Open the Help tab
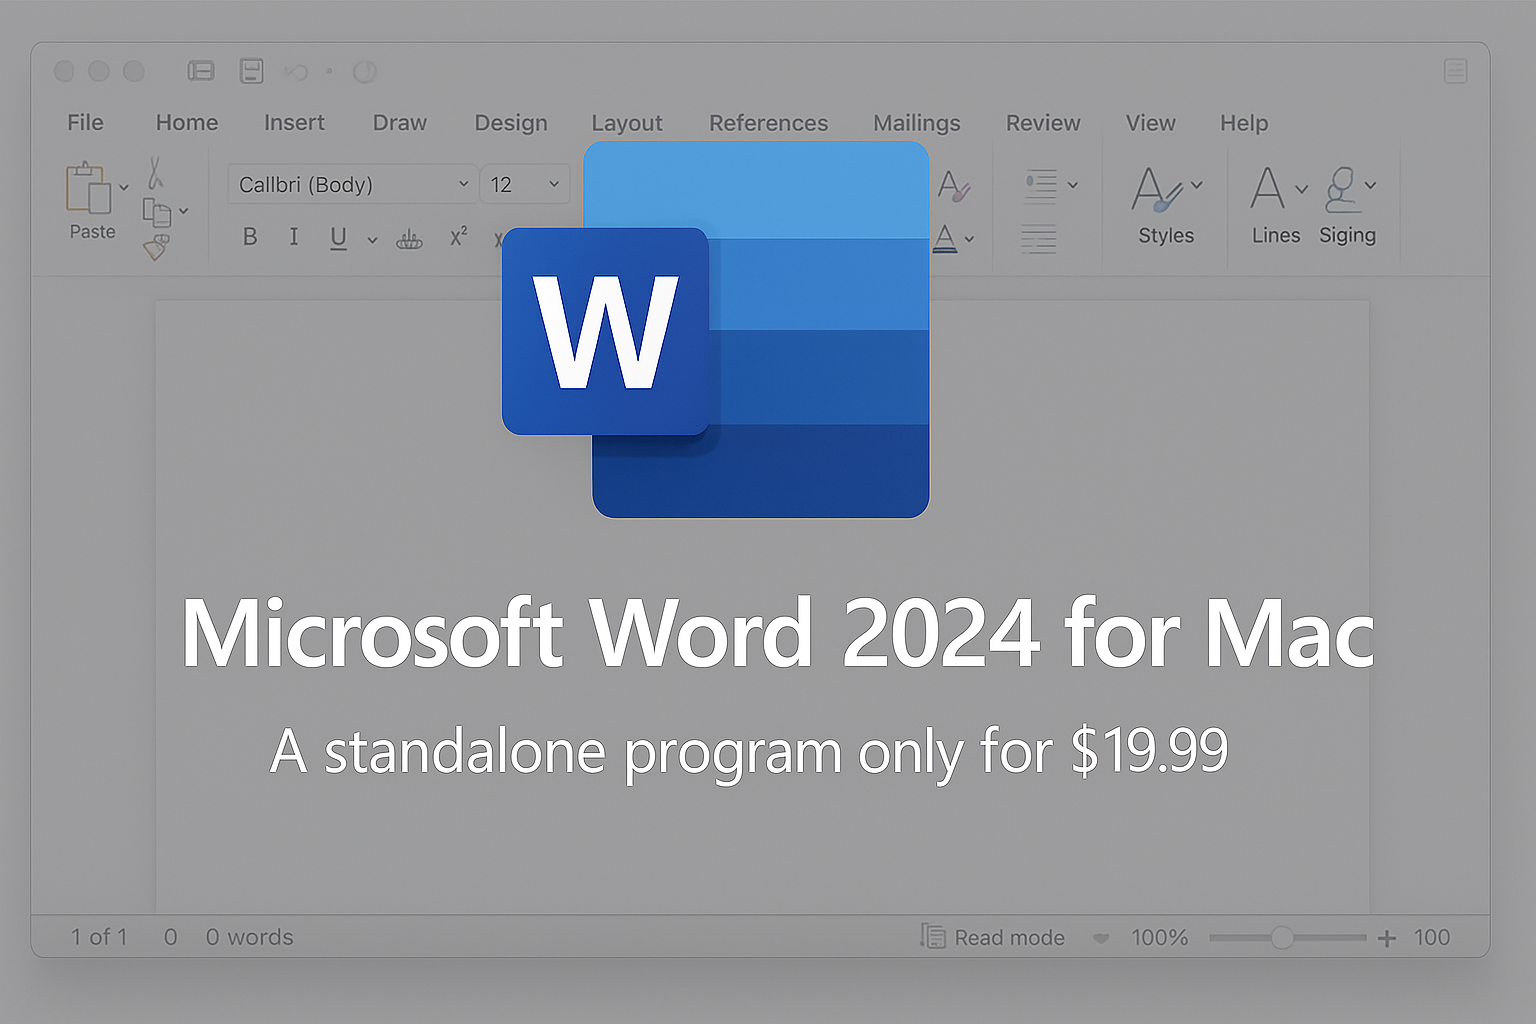This screenshot has width=1536, height=1024. tap(1244, 123)
